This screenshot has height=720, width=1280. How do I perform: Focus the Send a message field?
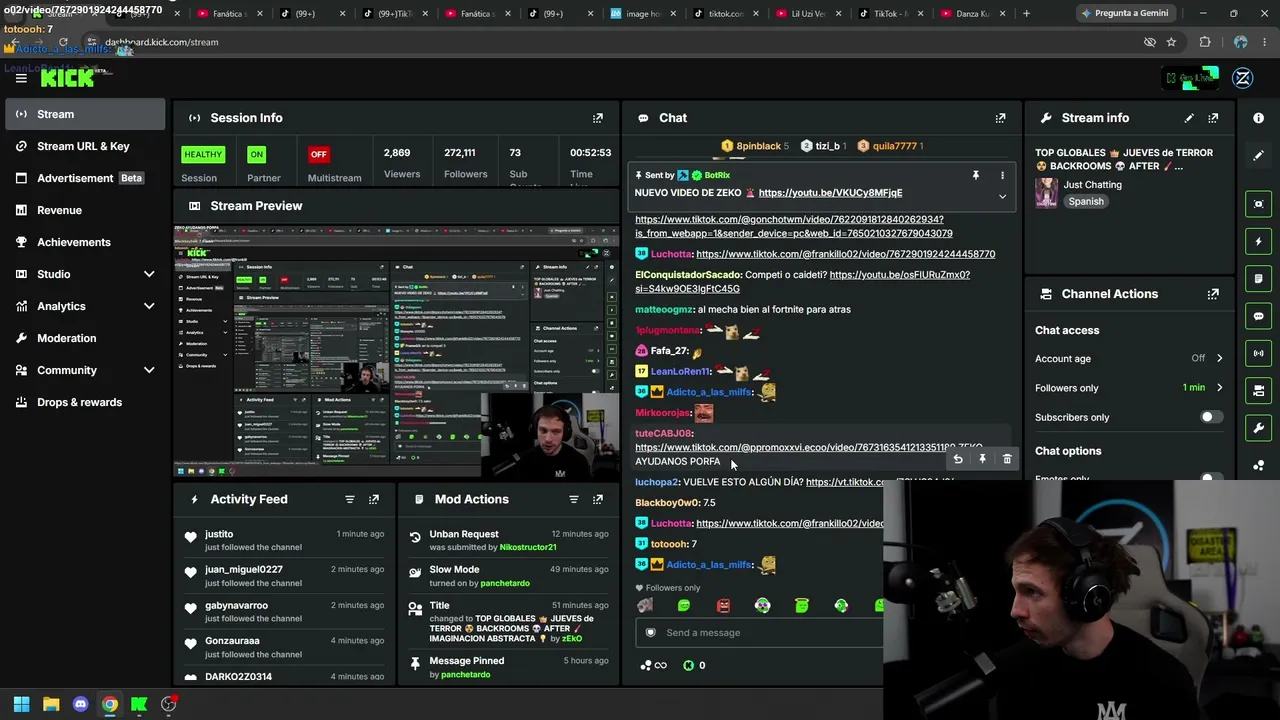pos(760,633)
